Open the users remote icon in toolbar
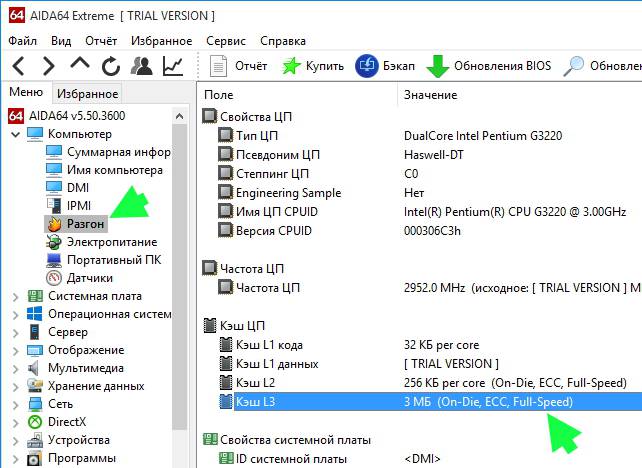 pos(141,66)
